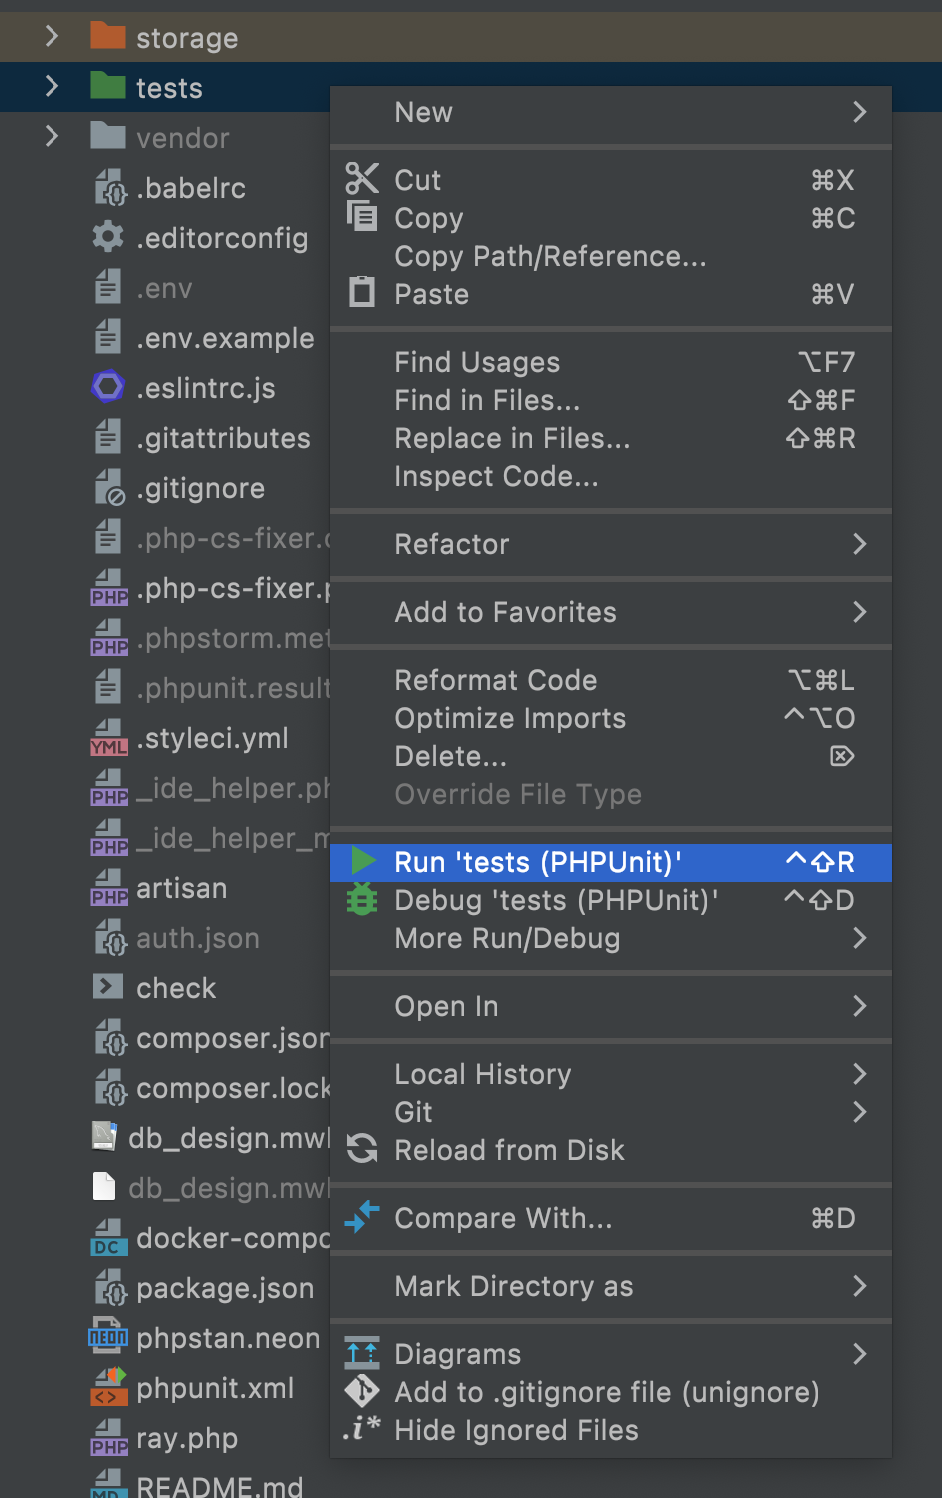942x1498 pixels.
Task: Open the Mark Directory as submenu
Action: [x=610, y=1286]
